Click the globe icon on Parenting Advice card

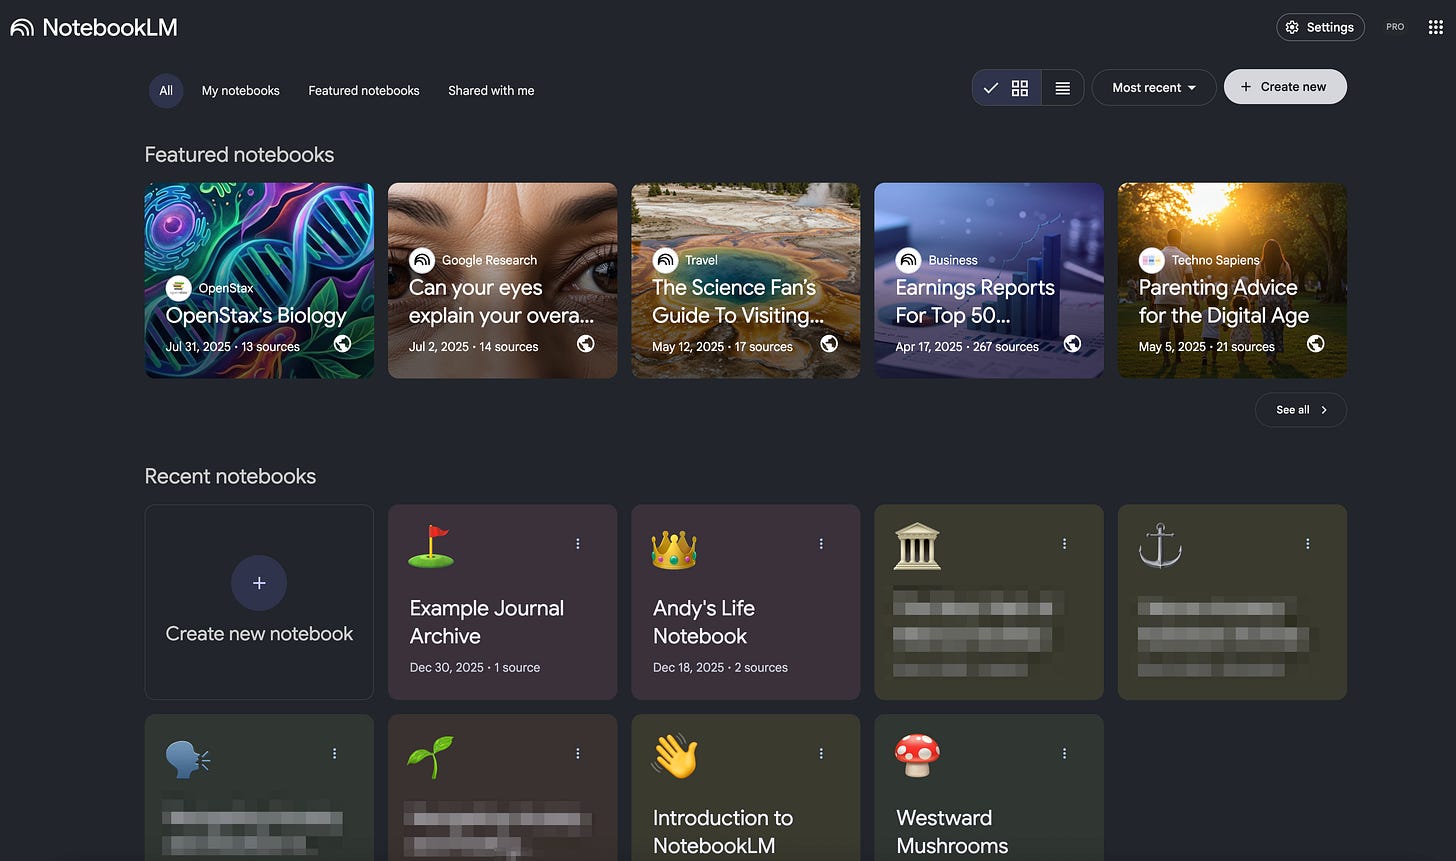click(x=1316, y=344)
